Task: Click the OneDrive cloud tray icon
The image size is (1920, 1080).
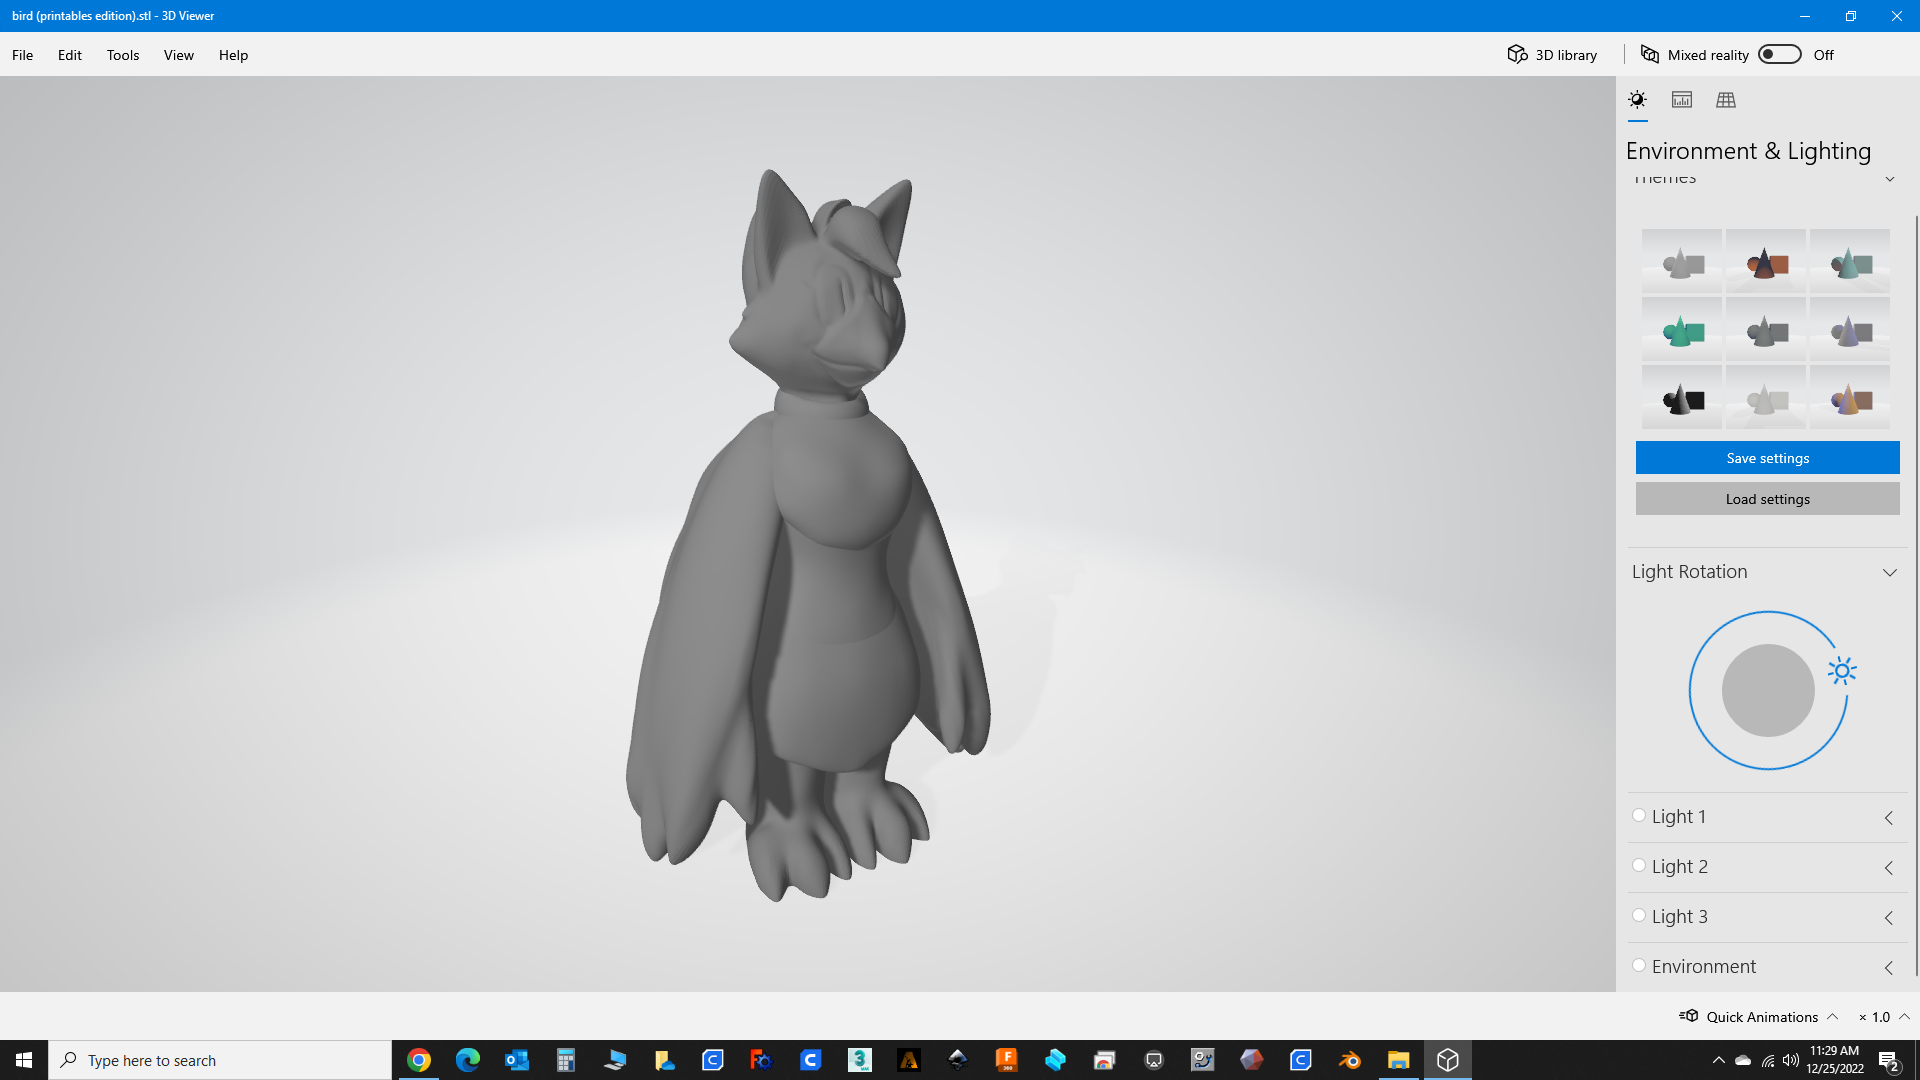Action: point(1743,1060)
